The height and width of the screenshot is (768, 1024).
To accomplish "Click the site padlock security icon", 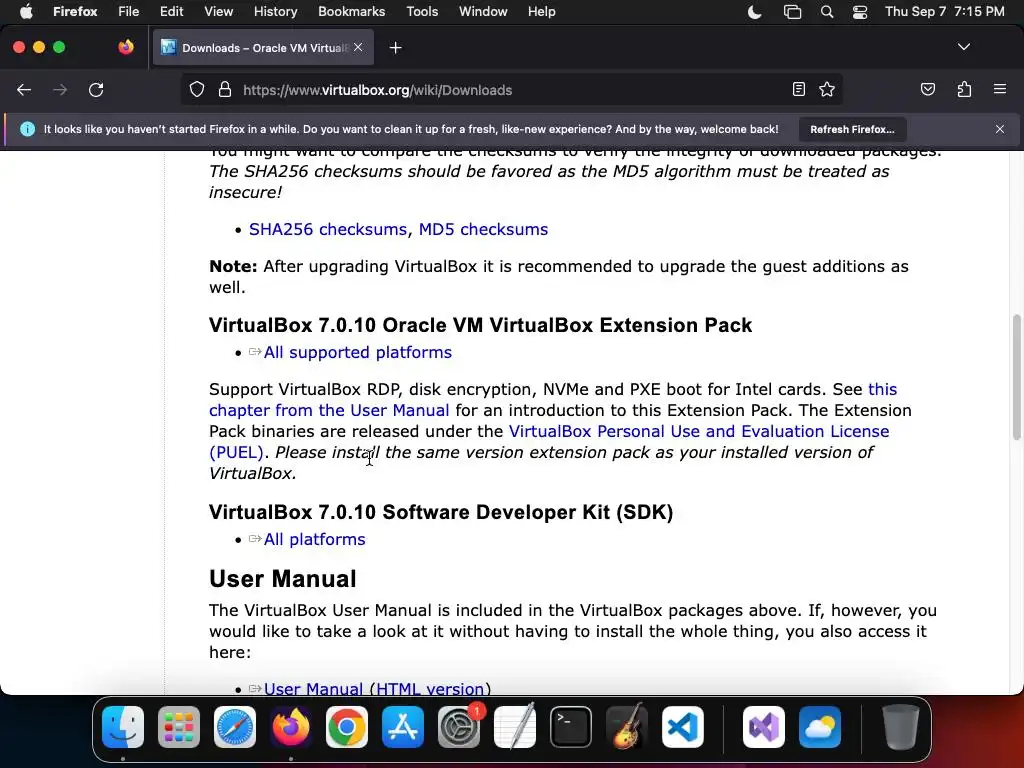I will (x=225, y=90).
